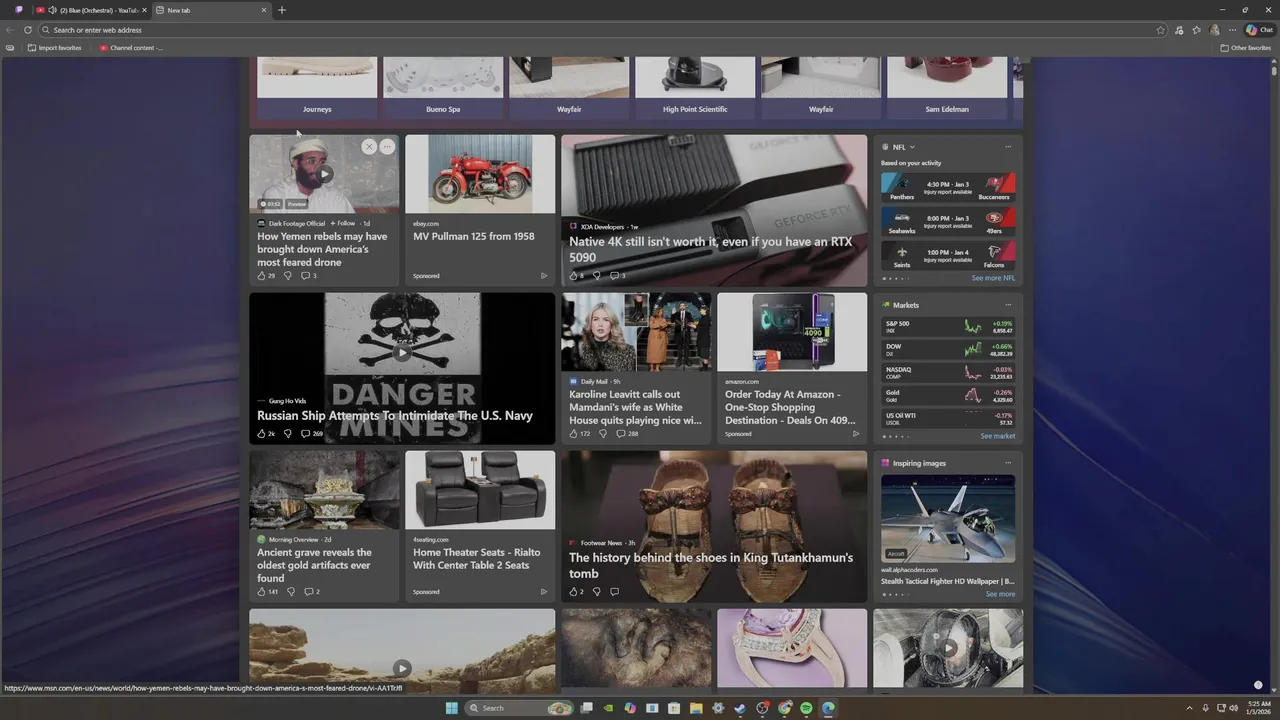Open Ancient grave gold artifacts article
The image size is (1280, 720).
tap(314, 565)
